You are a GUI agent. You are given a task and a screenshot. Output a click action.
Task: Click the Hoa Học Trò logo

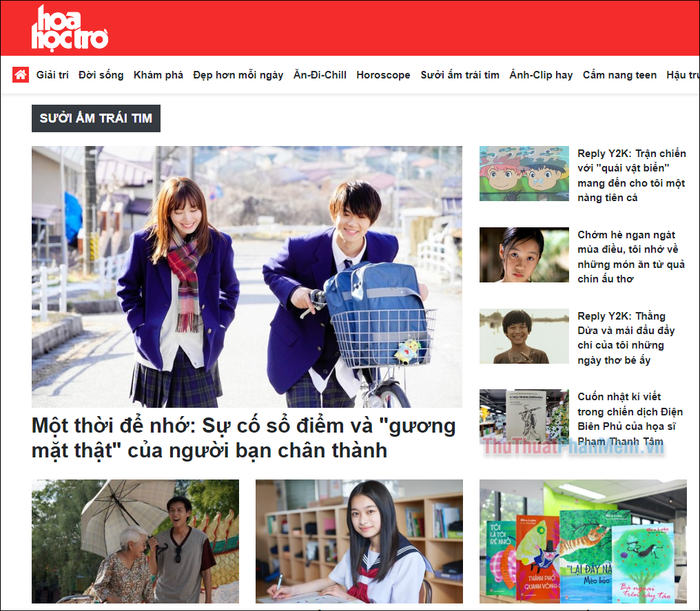(70, 28)
